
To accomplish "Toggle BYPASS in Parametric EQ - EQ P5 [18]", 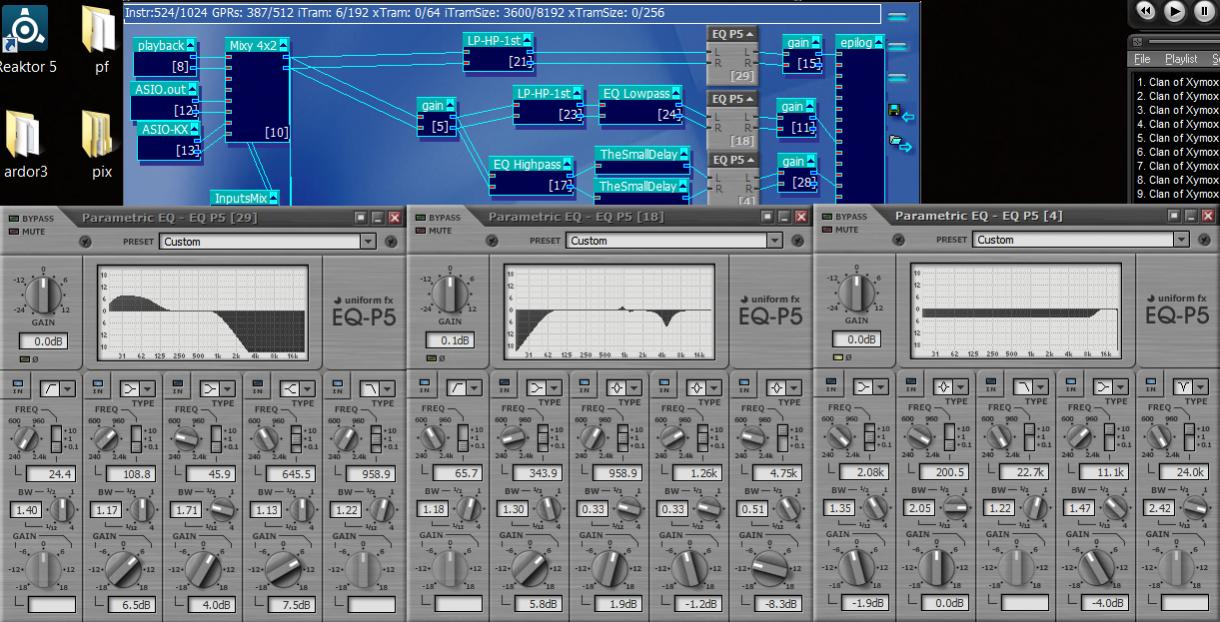I will (x=418, y=217).
